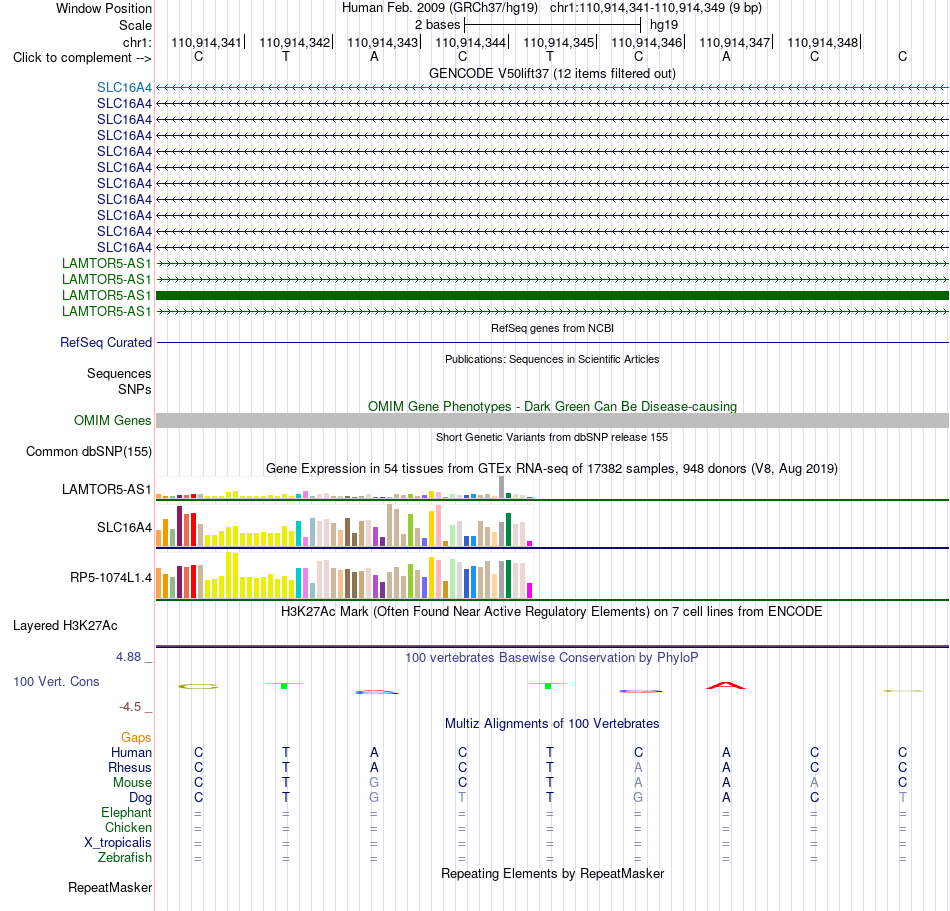The height and width of the screenshot is (911, 950).
Task: Click the 'Rhesus' alignment row label
Action: pos(130,767)
